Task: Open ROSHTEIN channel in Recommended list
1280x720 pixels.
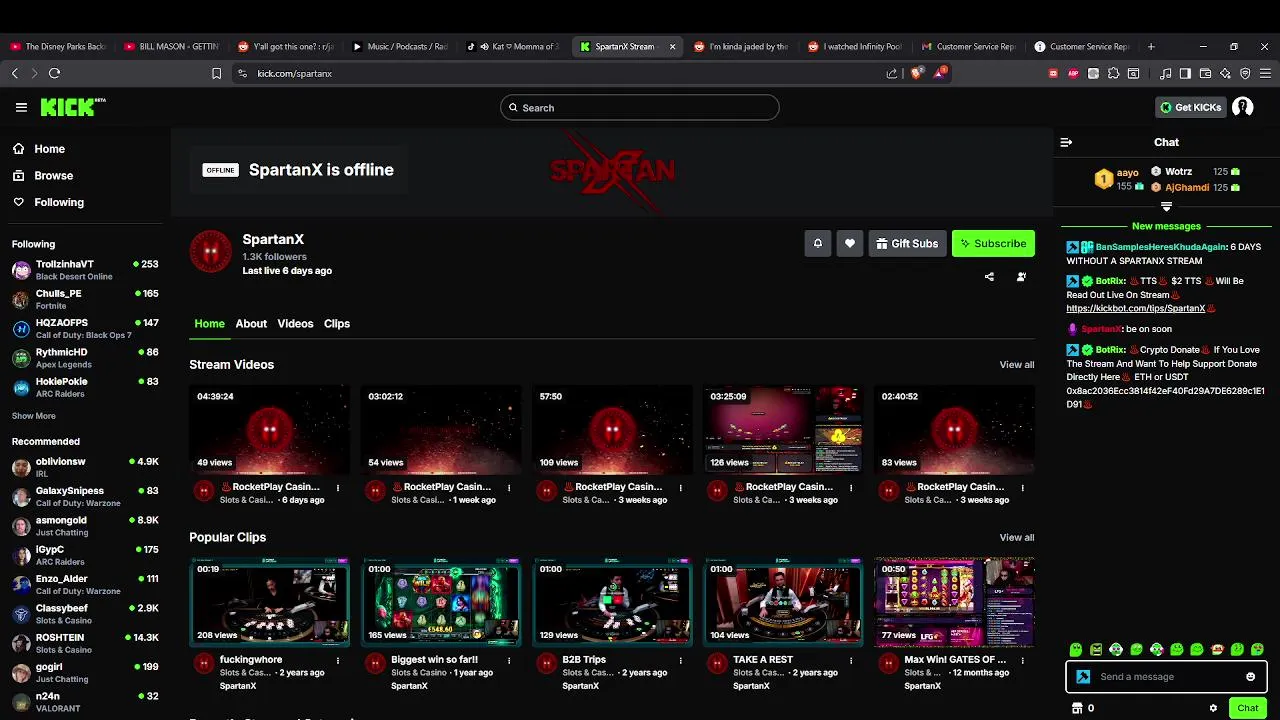Action: (x=85, y=643)
